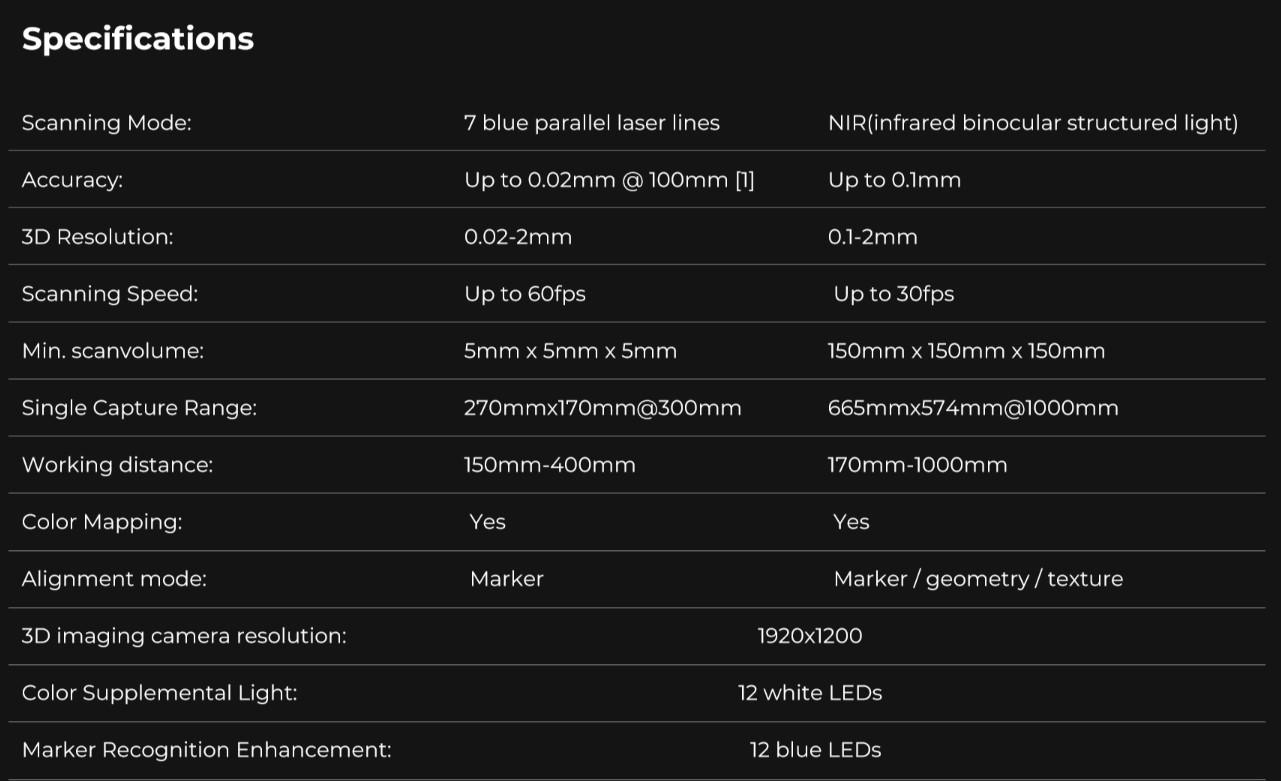Click the "1920x1200" camera resolution value
This screenshot has width=1281, height=781.
click(809, 636)
